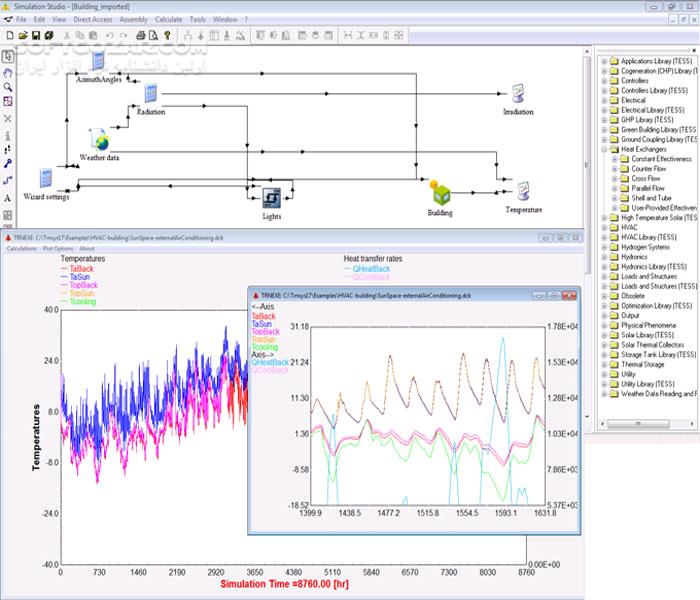Select the Weather data component icon
The width and height of the screenshot is (700, 600).
[99, 139]
